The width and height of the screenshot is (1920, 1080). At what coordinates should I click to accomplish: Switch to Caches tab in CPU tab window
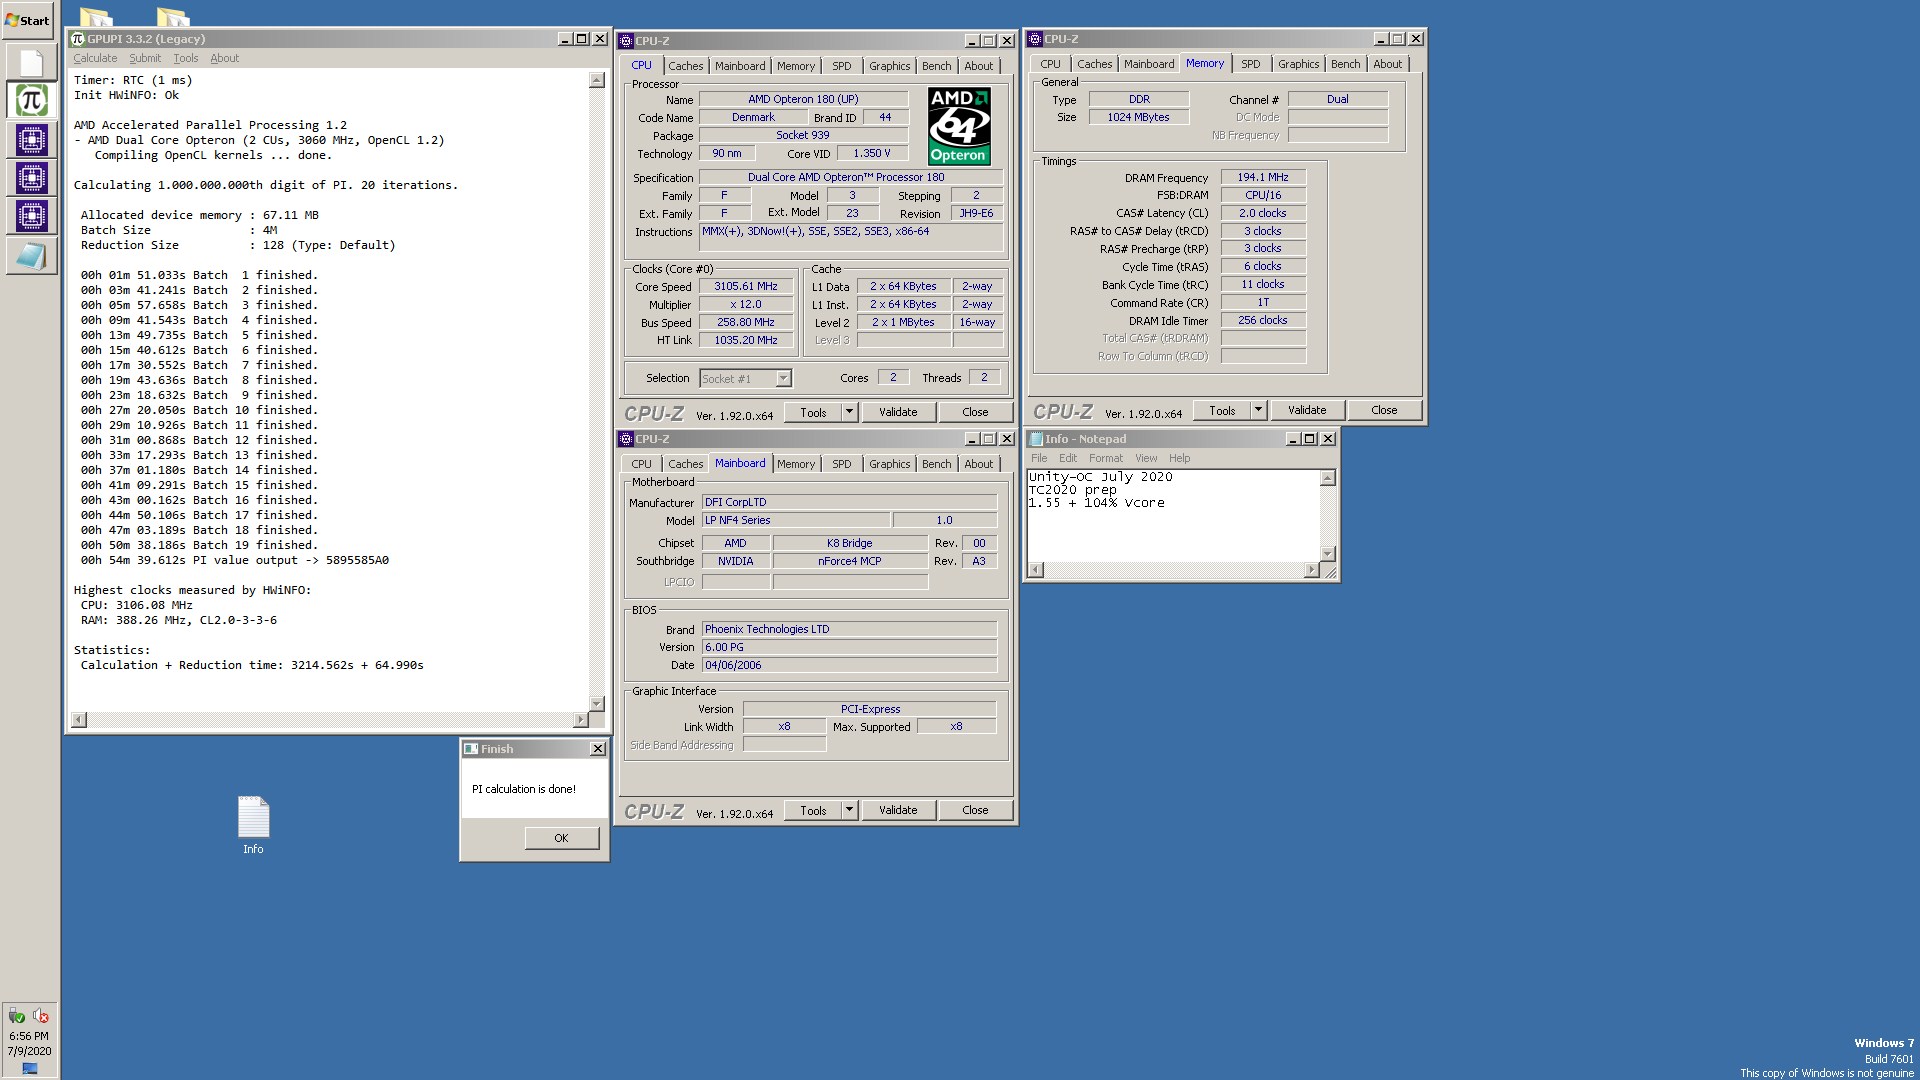(x=686, y=66)
